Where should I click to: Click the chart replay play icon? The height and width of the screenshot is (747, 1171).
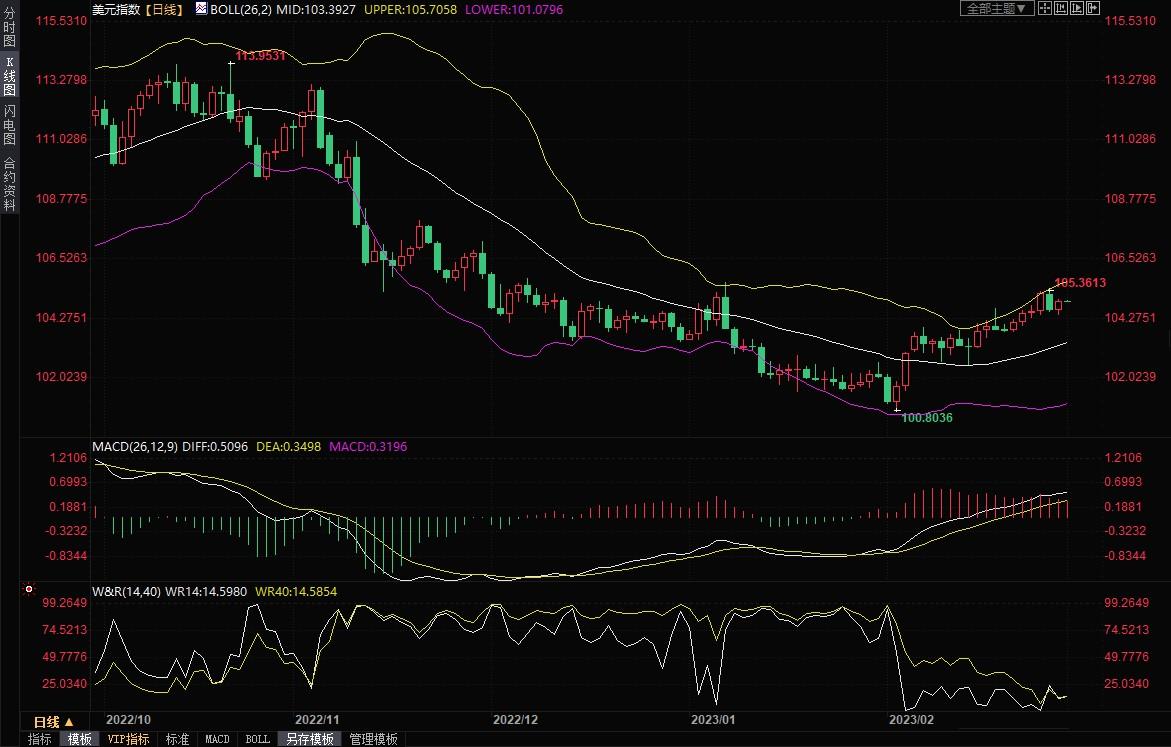[x=1077, y=8]
